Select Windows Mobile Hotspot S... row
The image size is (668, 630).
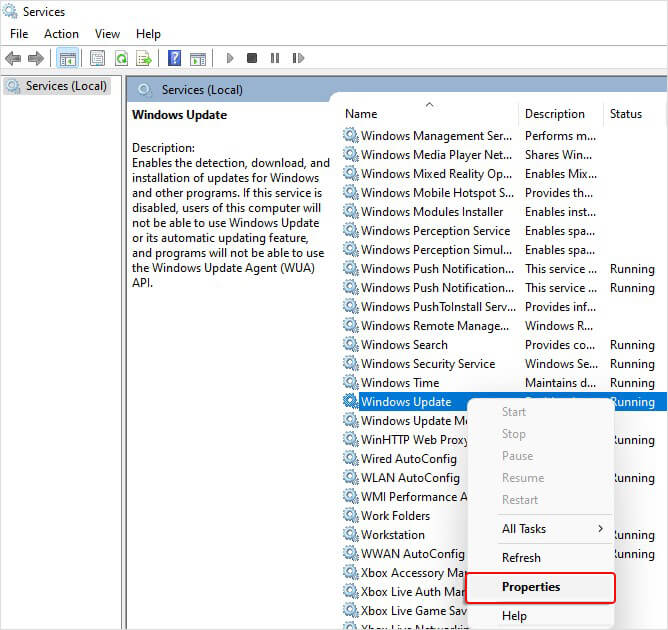(437, 193)
